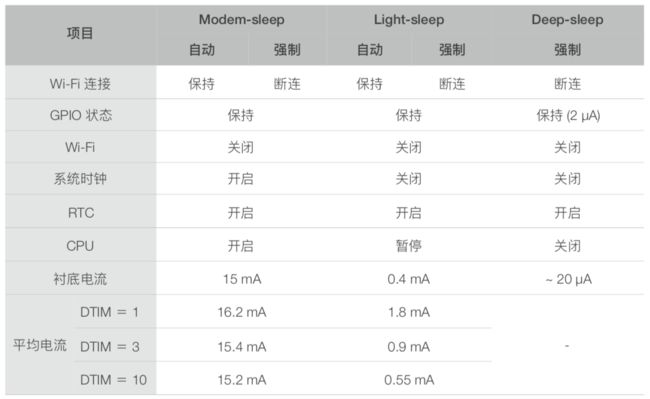Click the 系统时钟 row label
Image resolution: width=650 pixels, height=399 pixels.
(x=80, y=179)
